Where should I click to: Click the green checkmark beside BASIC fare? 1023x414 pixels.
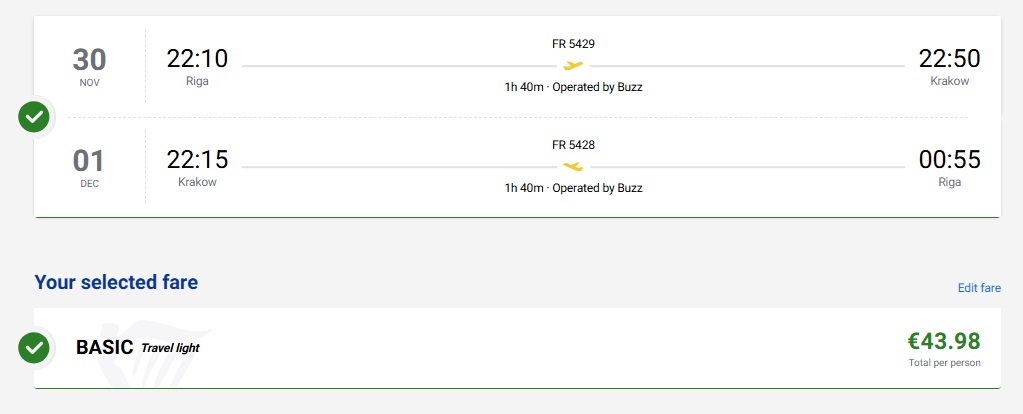click(x=34, y=347)
